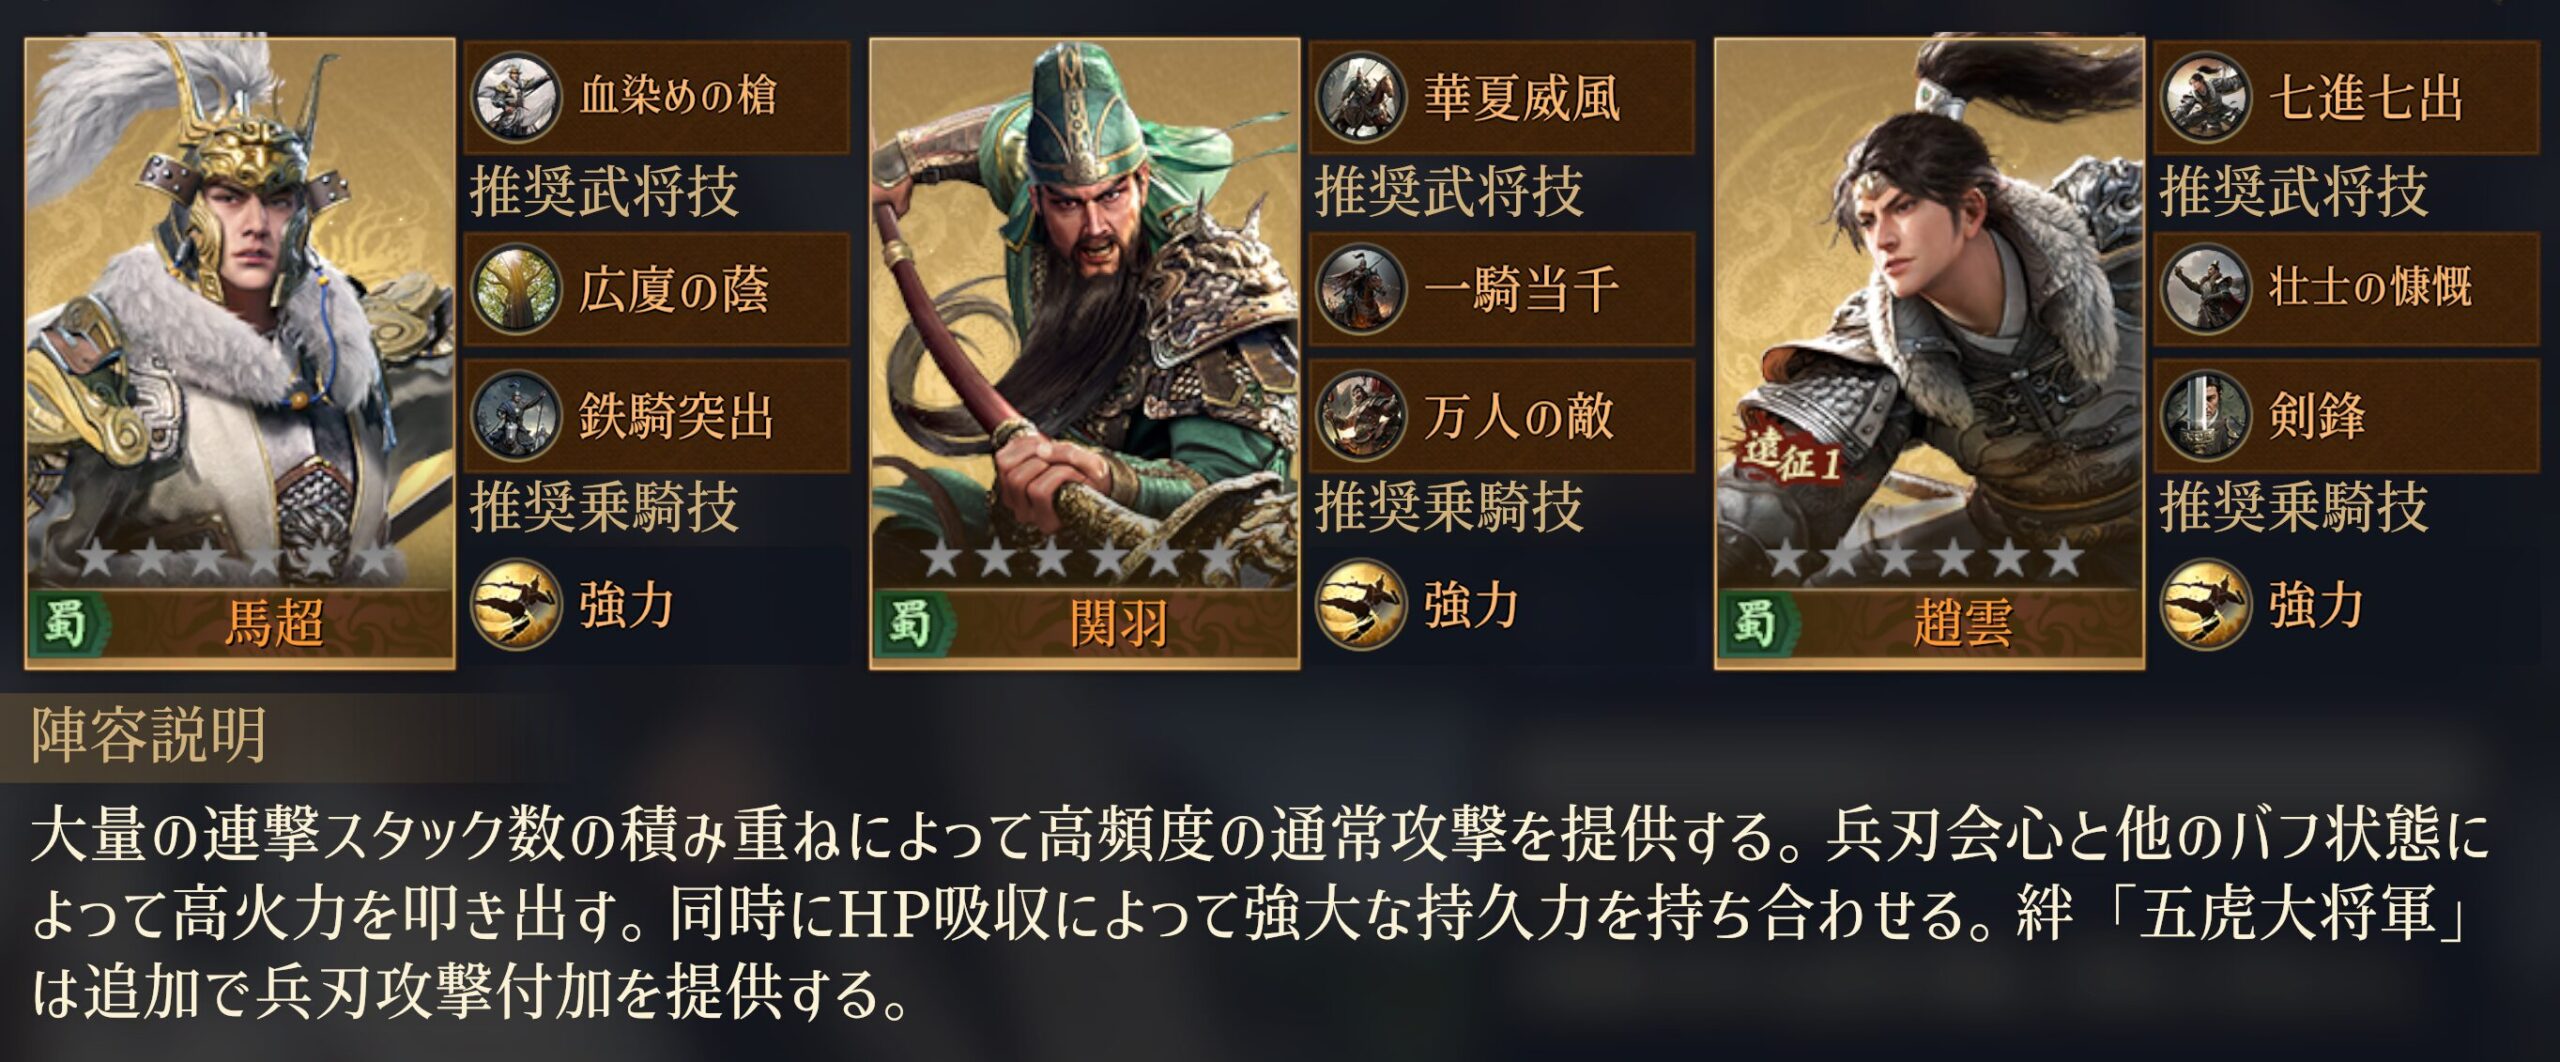Select the 広廈の蔭 tree skill icon

pos(515,289)
